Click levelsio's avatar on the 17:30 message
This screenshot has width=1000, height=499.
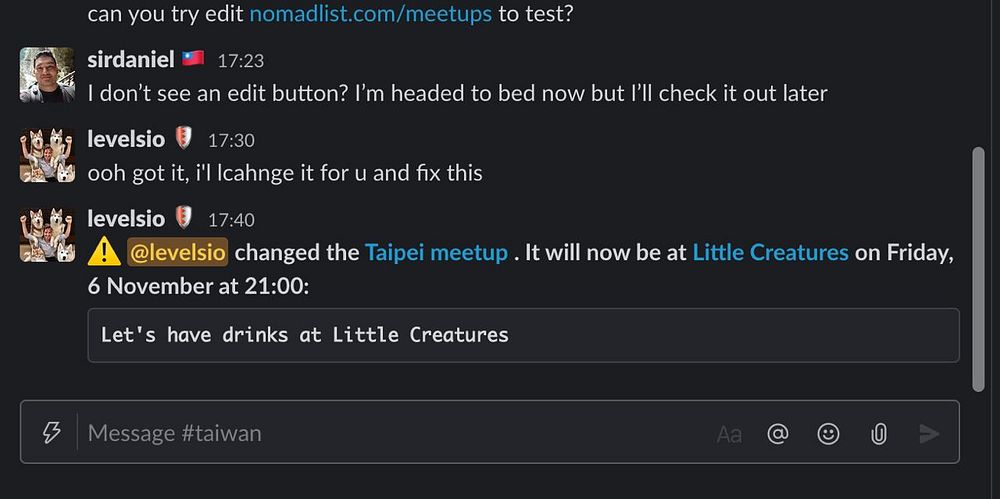tap(47, 155)
